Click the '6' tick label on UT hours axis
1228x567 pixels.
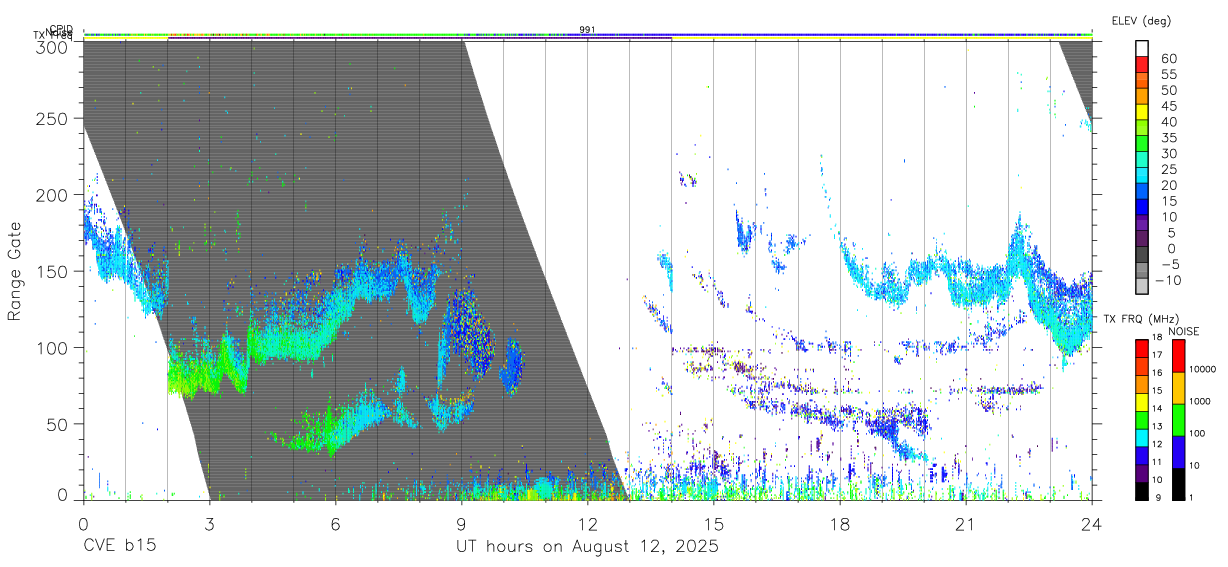335,524
